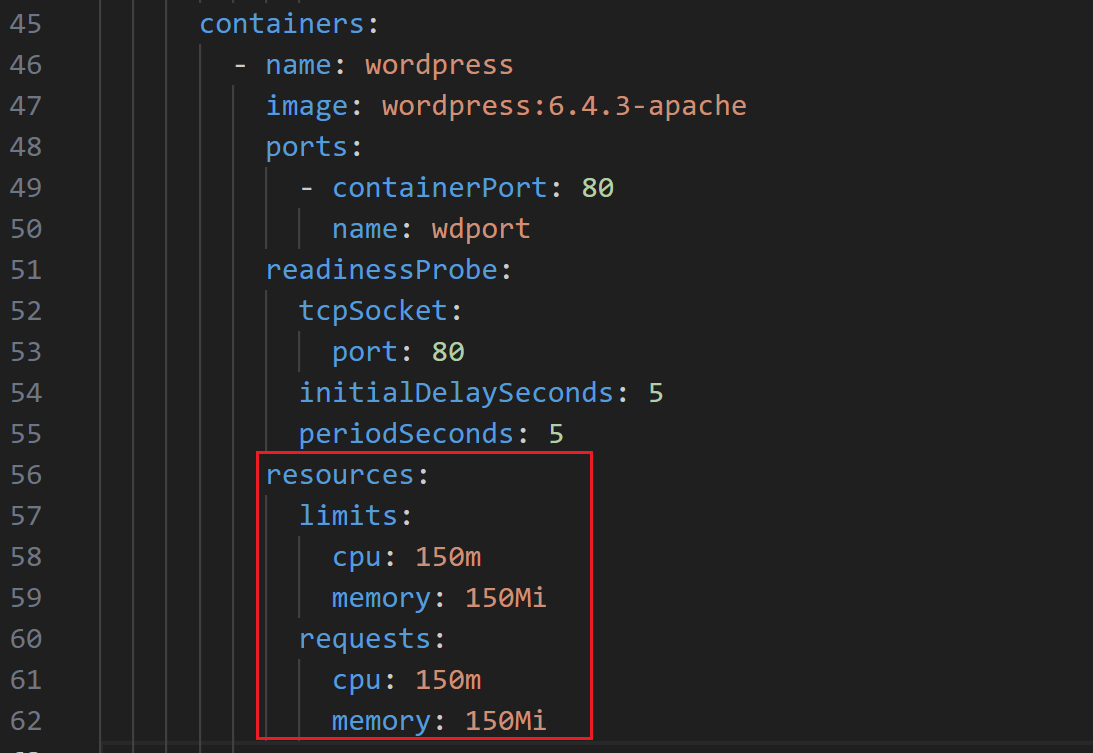Click the 'readinessProbe' key
This screenshot has width=1093, height=753.
pyautogui.click(x=382, y=270)
